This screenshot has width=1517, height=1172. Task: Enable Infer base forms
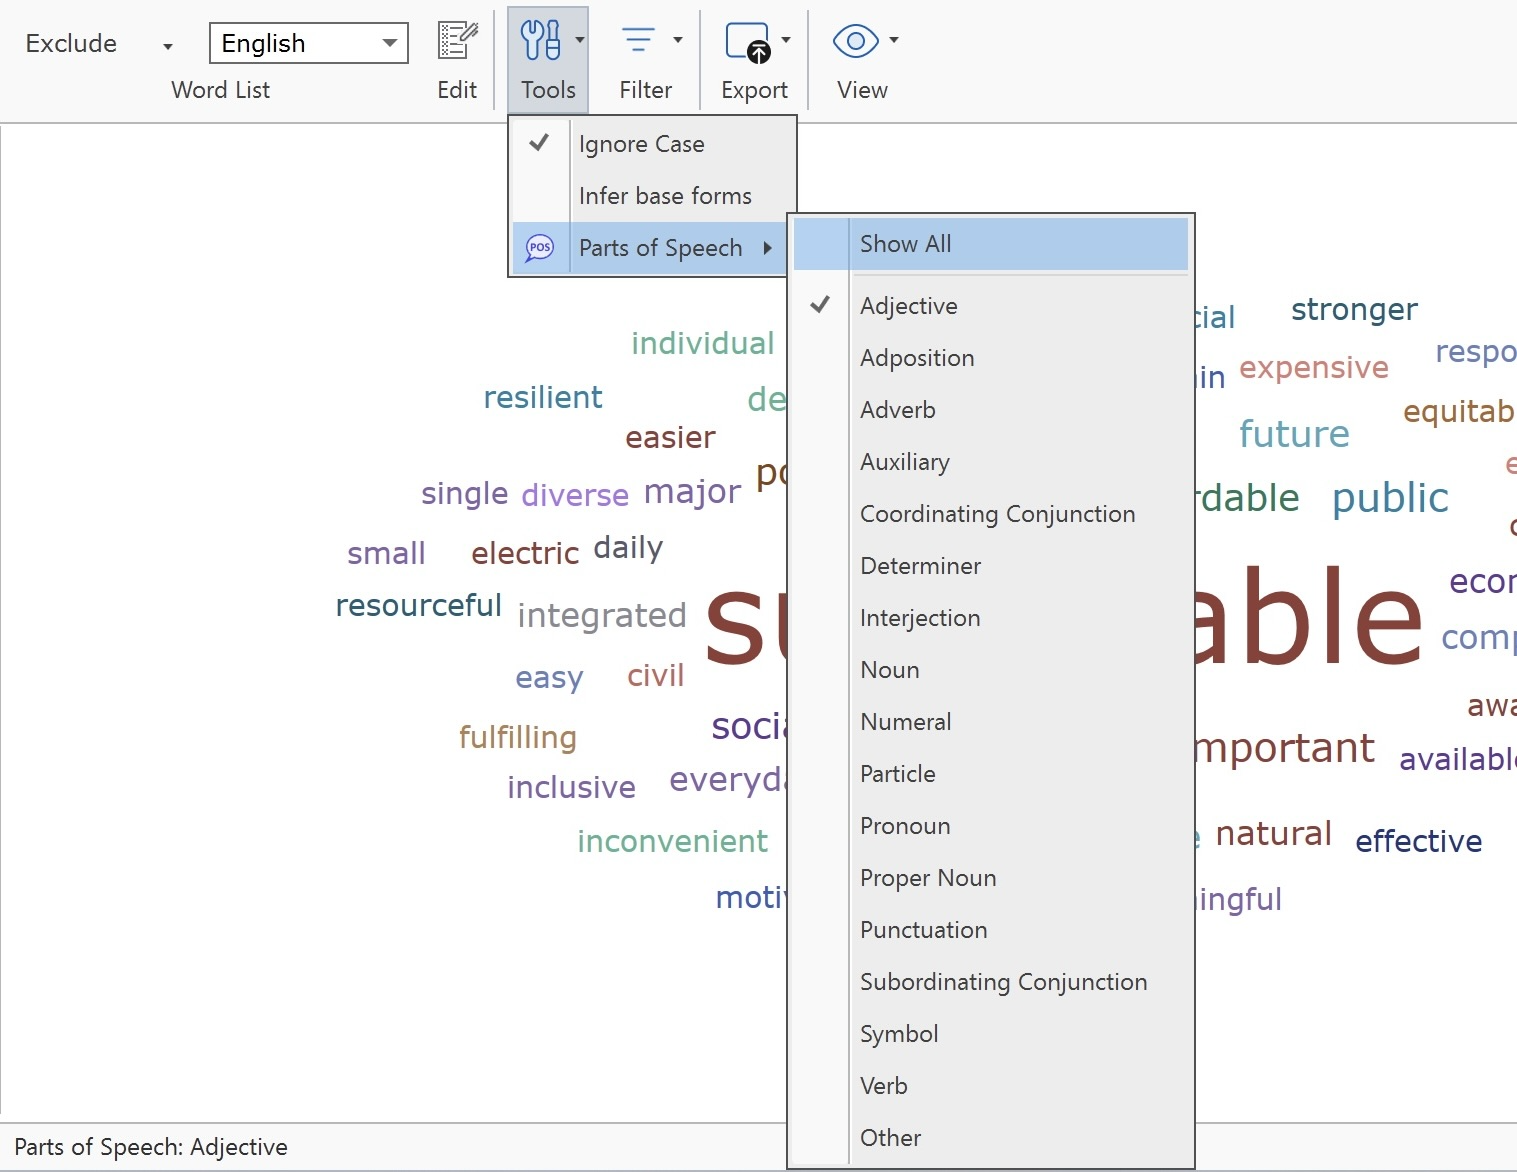point(664,196)
